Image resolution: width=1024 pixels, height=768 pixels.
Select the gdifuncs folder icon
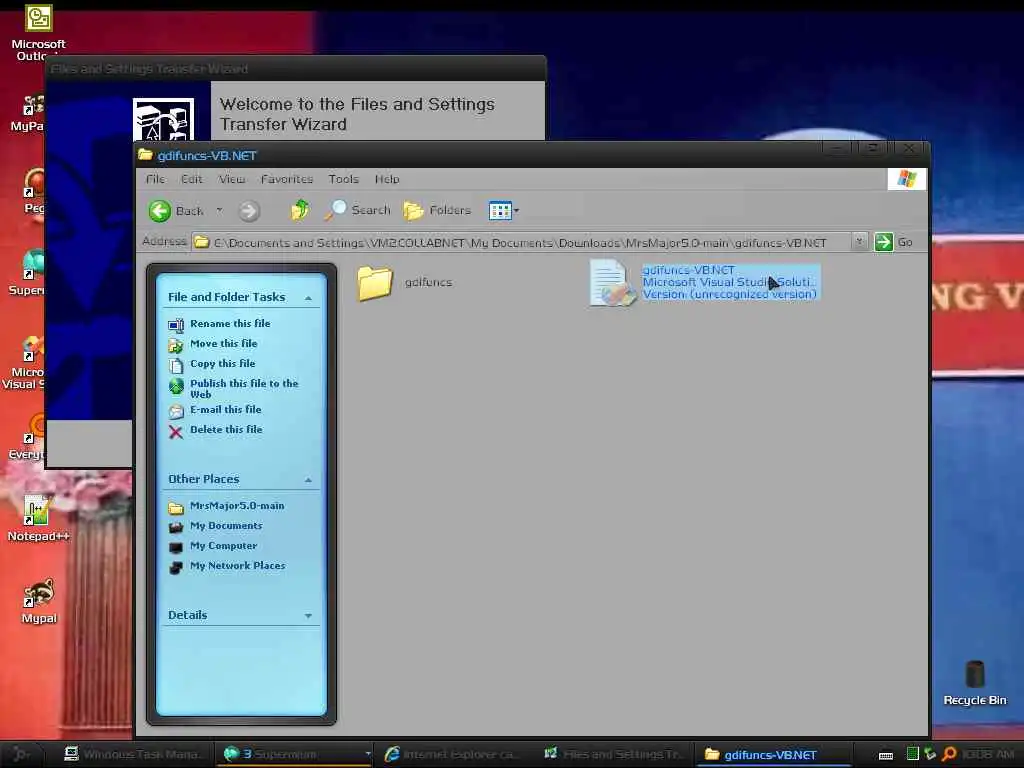click(374, 283)
